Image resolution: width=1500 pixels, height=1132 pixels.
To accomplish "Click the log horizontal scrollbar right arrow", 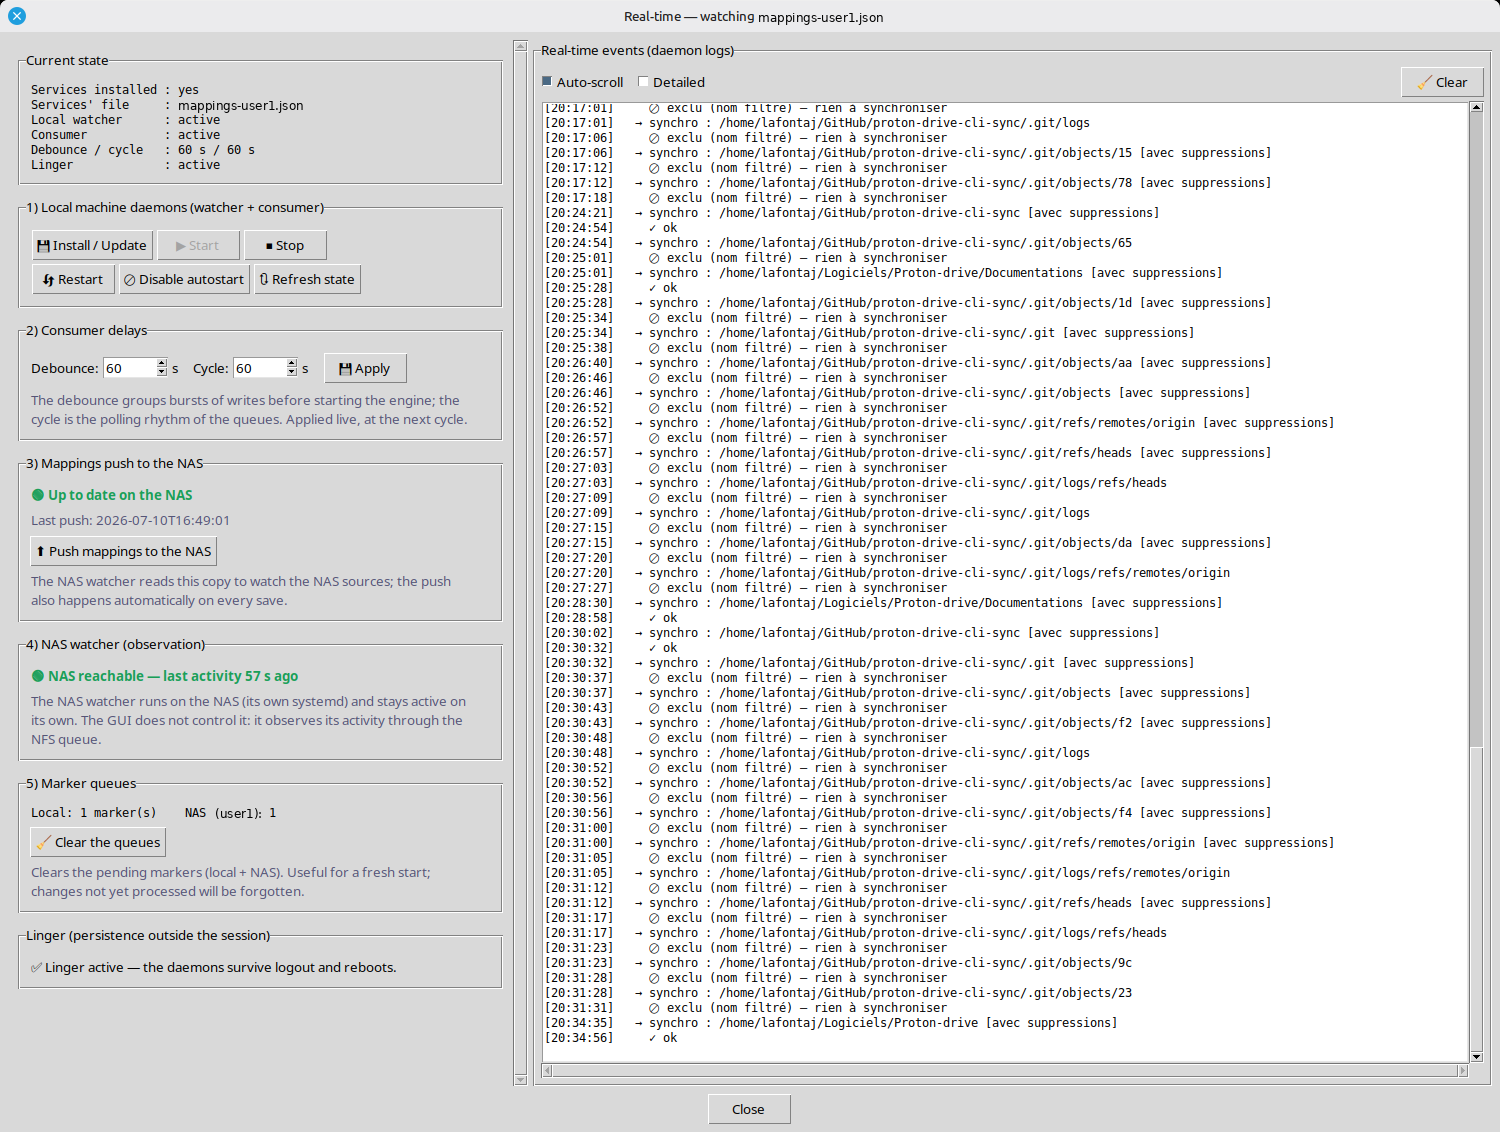I will (1462, 1070).
